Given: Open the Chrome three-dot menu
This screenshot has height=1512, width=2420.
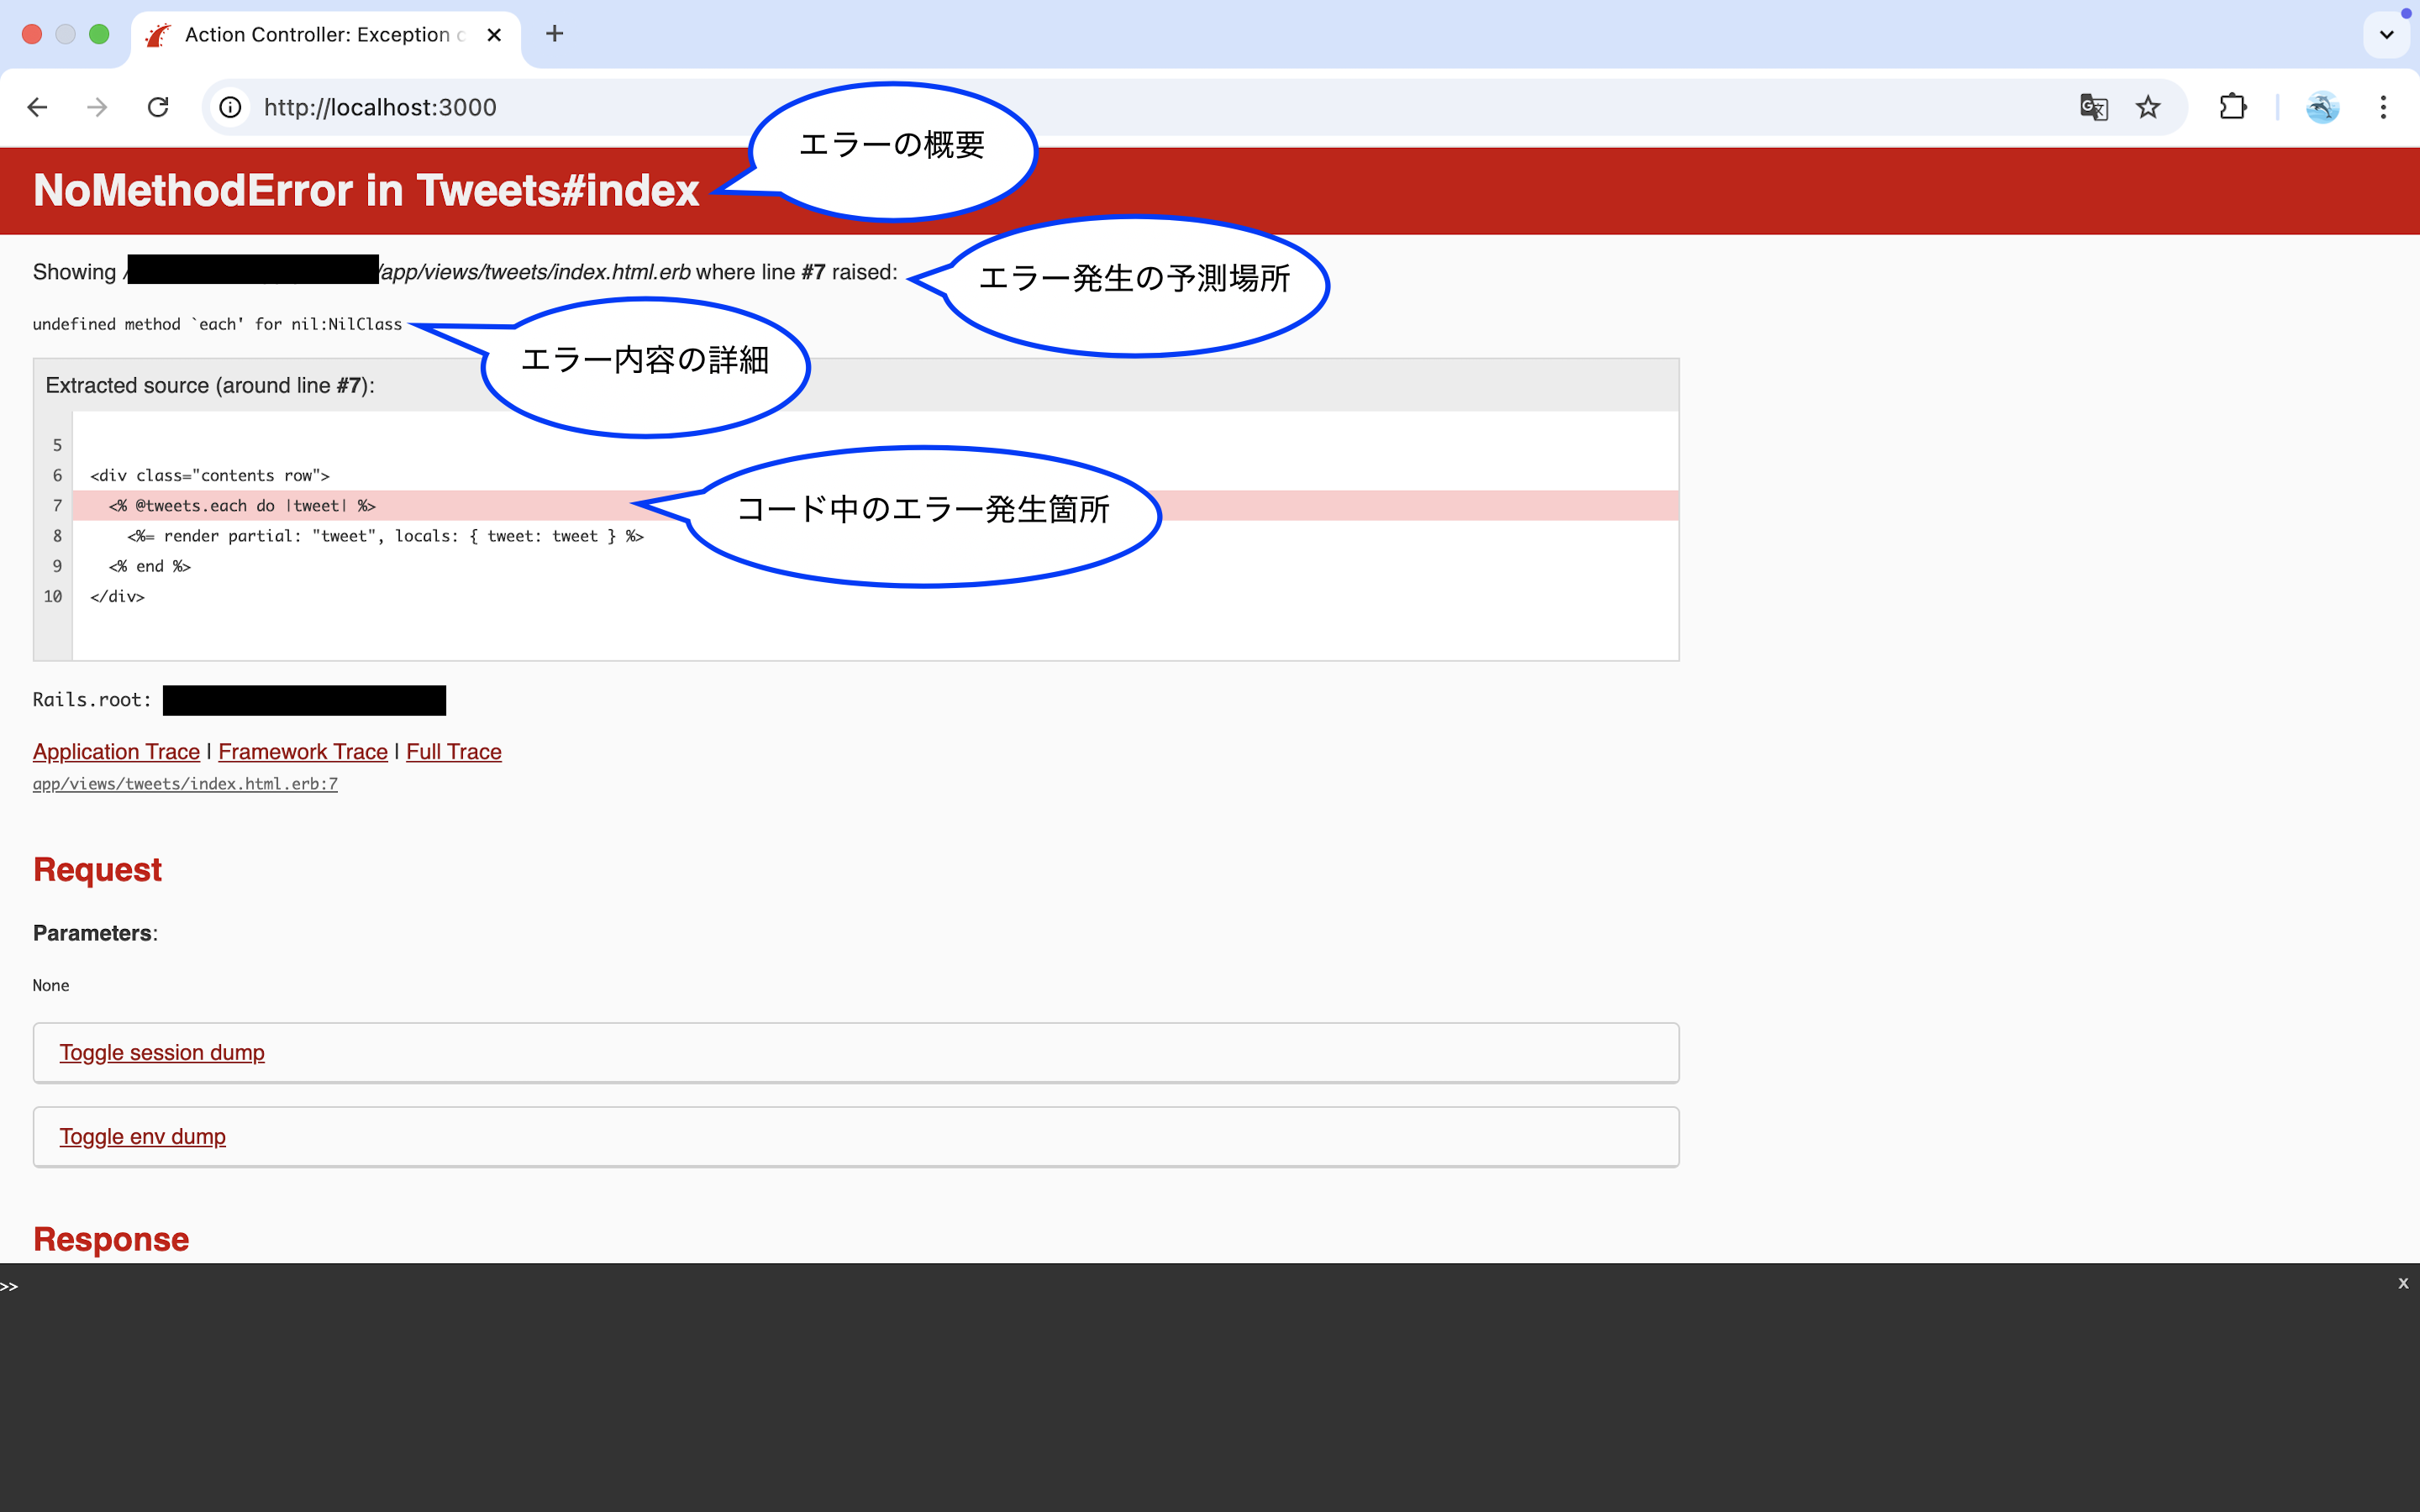Looking at the screenshot, I should 2384,107.
